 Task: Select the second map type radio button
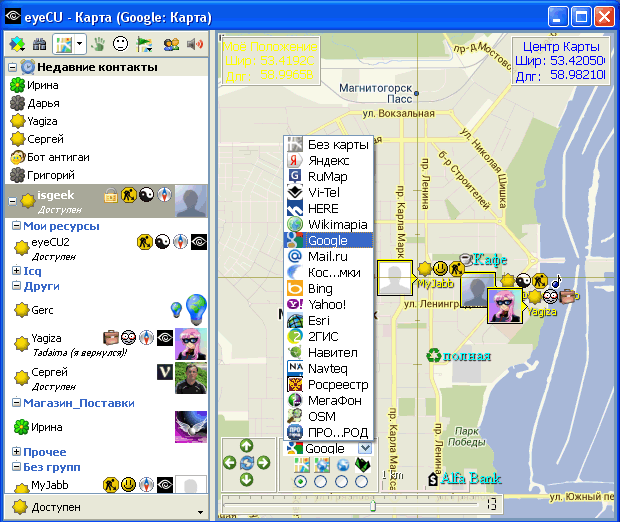tap(321, 482)
